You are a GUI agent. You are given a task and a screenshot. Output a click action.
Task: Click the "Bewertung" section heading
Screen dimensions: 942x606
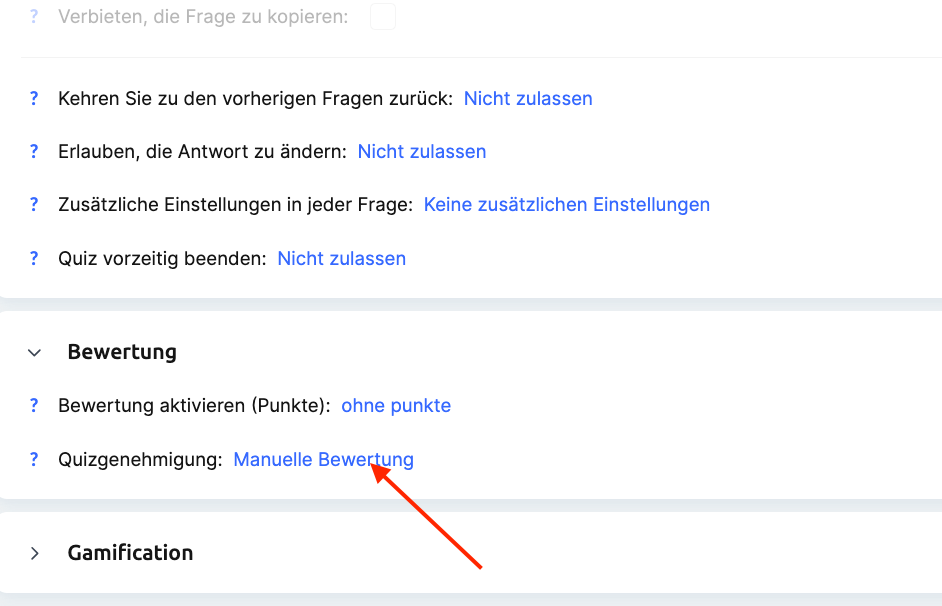(122, 352)
